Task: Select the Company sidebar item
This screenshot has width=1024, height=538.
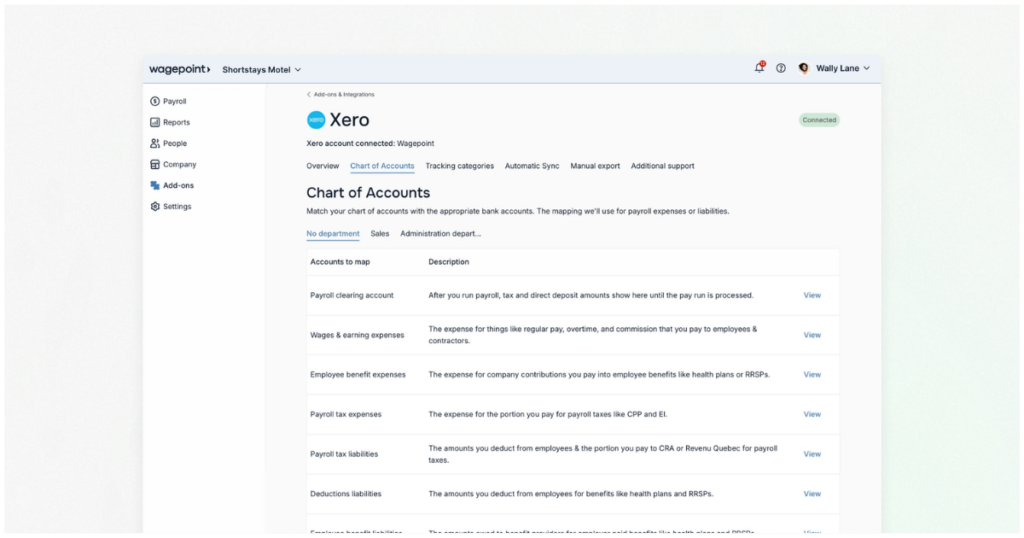Action: pos(173,165)
